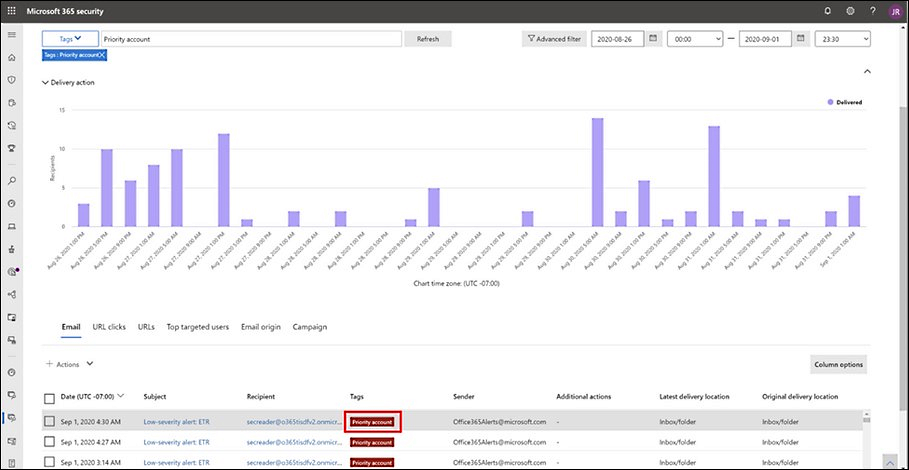Click the Latest delivery location column header
Viewport: 909px width, 470px height.
695,396
